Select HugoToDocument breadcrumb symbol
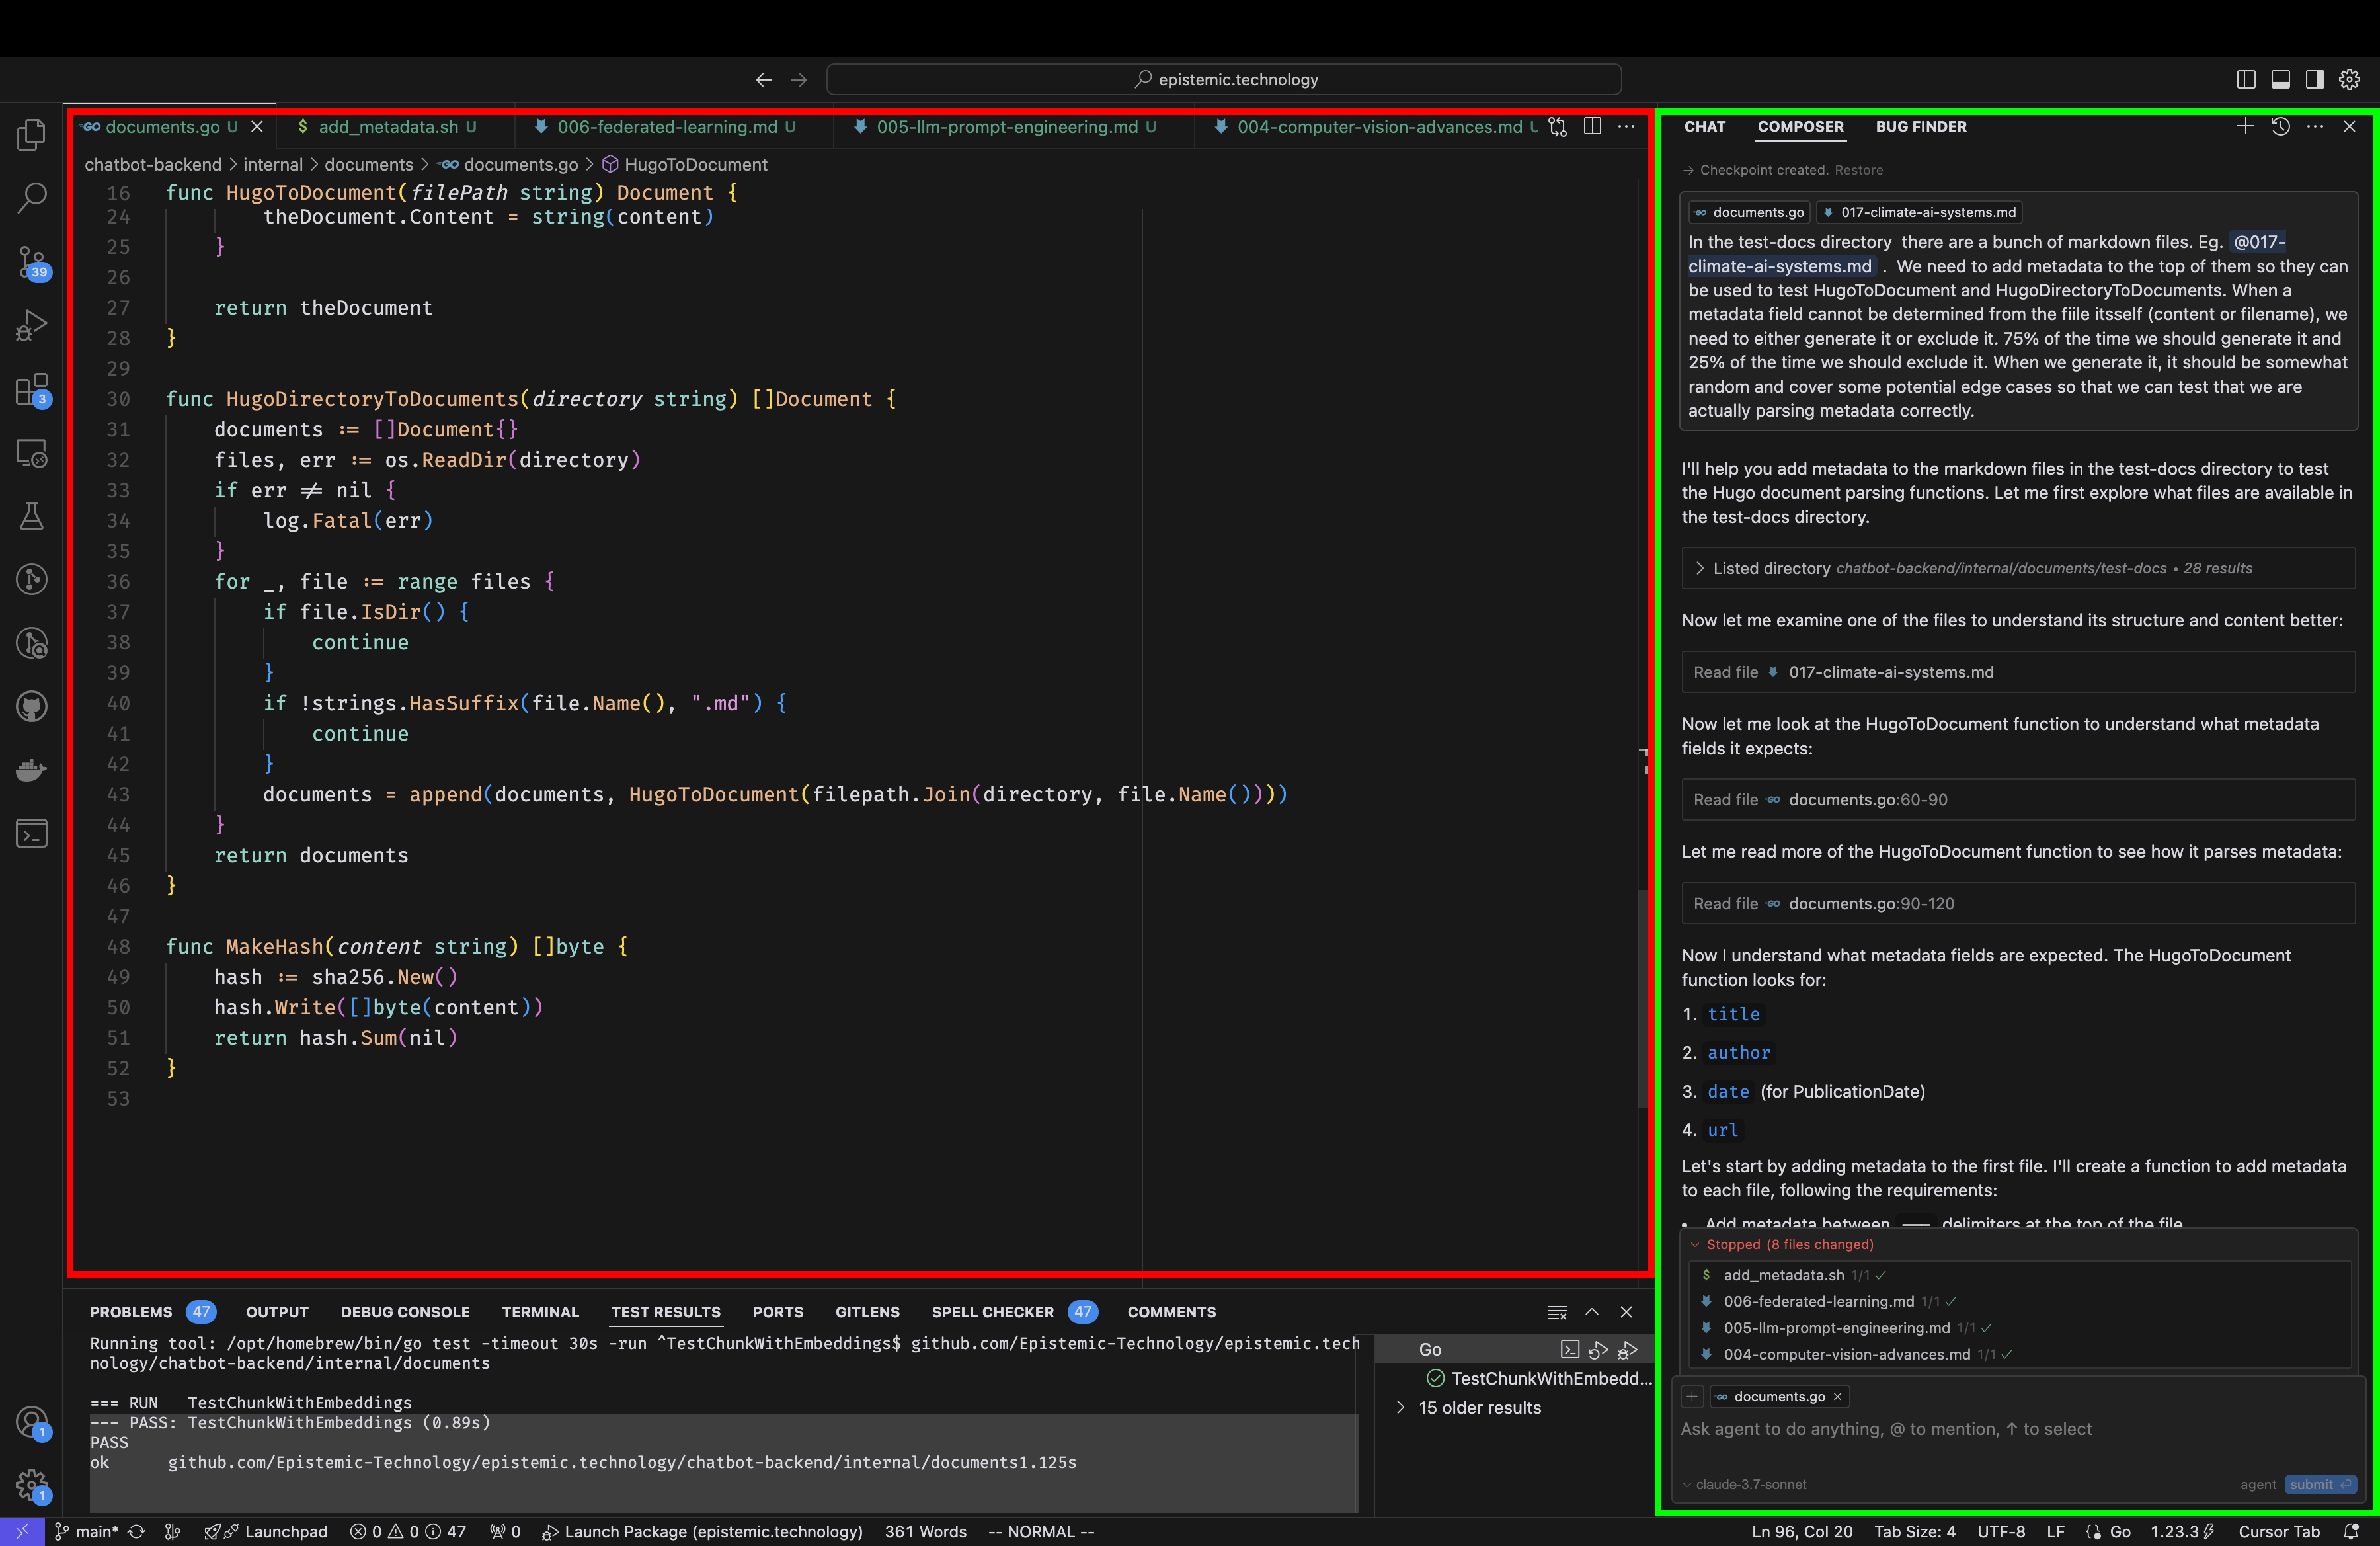2380x1546 pixels. click(685, 164)
